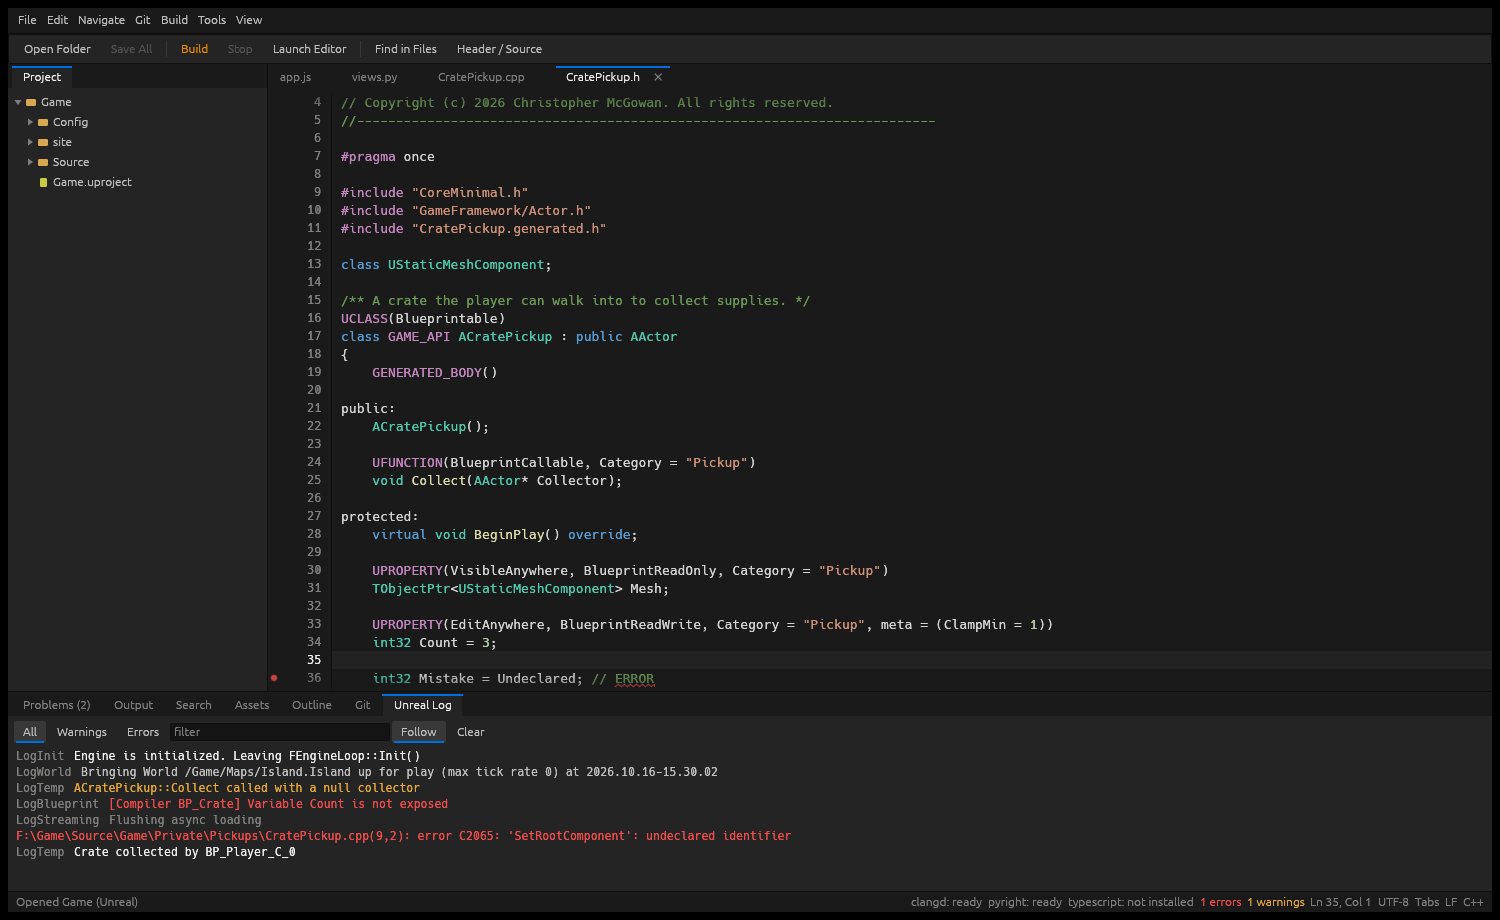Click the '1 warnings' status bar indicator
1500x920 pixels.
pyautogui.click(x=1276, y=902)
